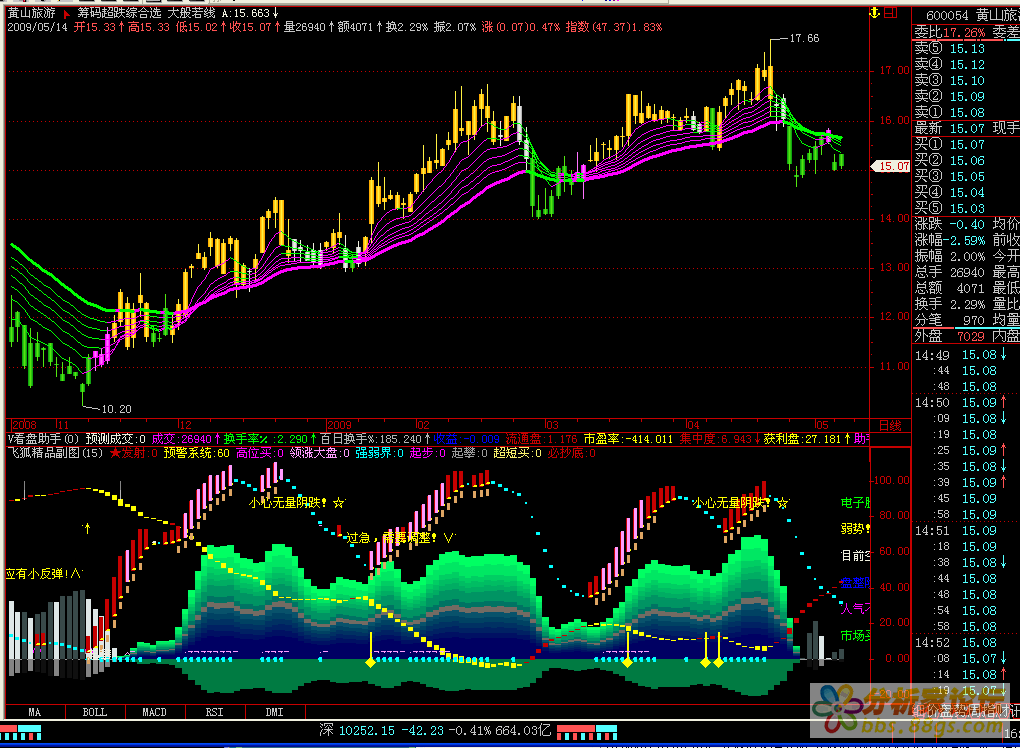Select the 12 month marker on time axis
The width and height of the screenshot is (1020, 748).
[185, 425]
